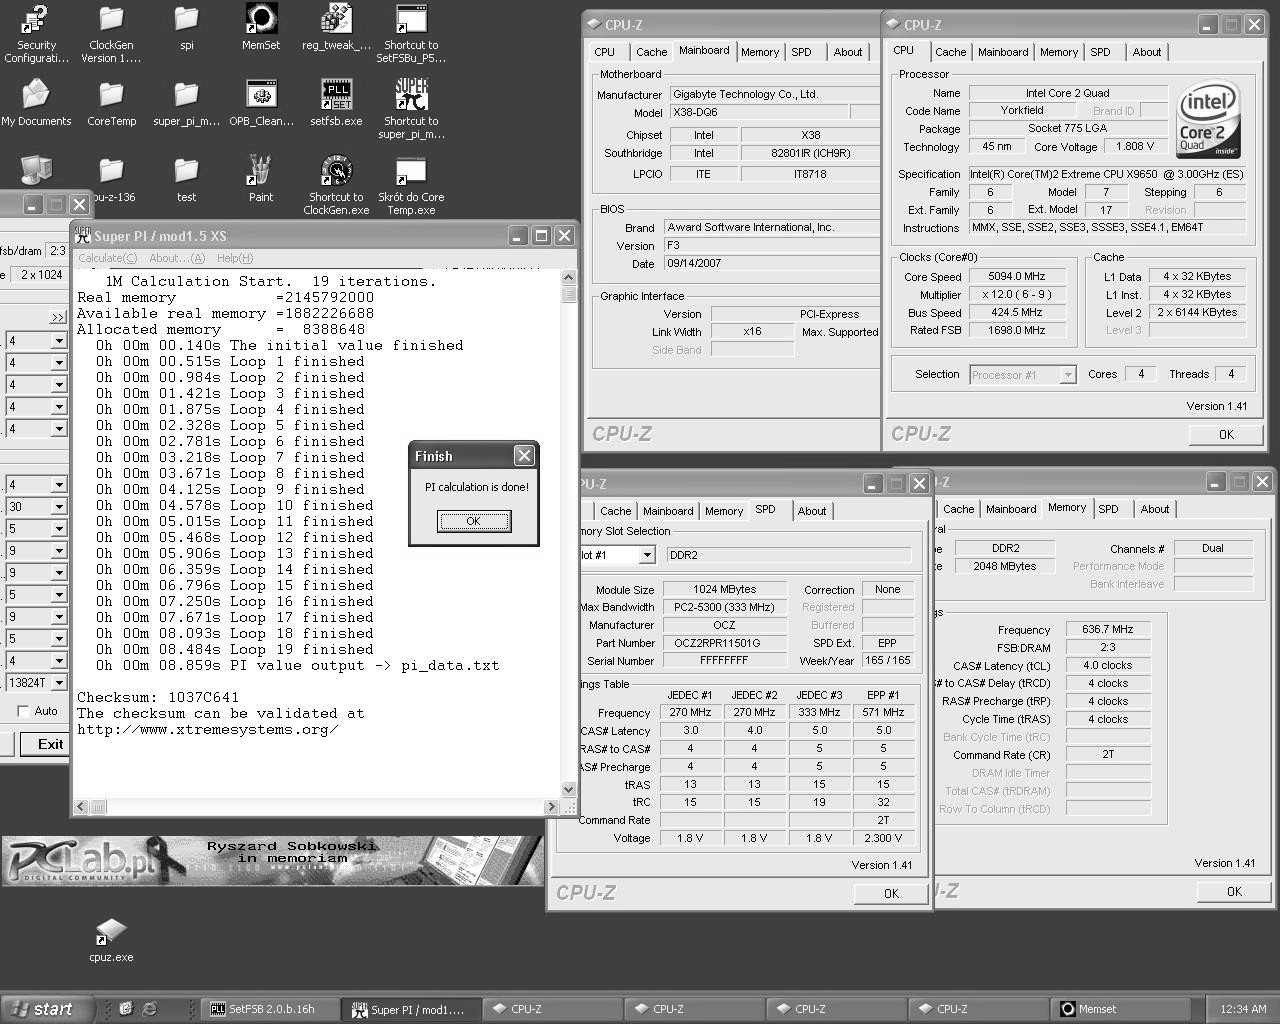Click the 'Checksum: 1037C641' line
This screenshot has height=1024, width=1280.
click(x=158, y=697)
